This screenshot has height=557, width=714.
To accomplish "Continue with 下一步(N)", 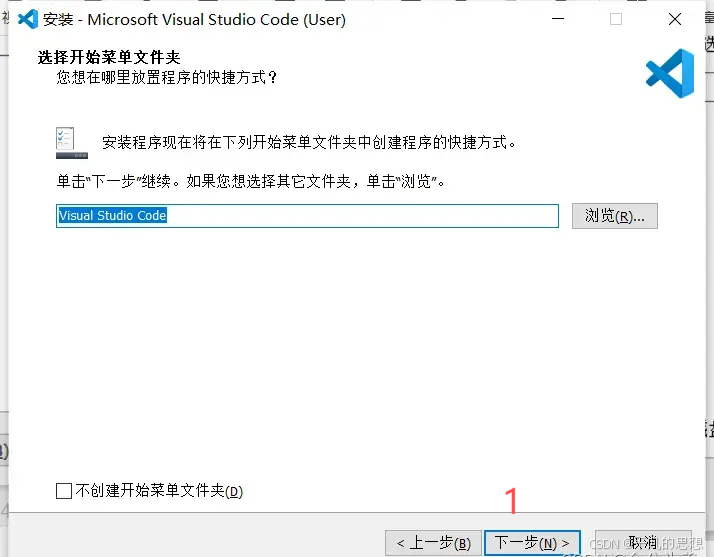I will 532,543.
